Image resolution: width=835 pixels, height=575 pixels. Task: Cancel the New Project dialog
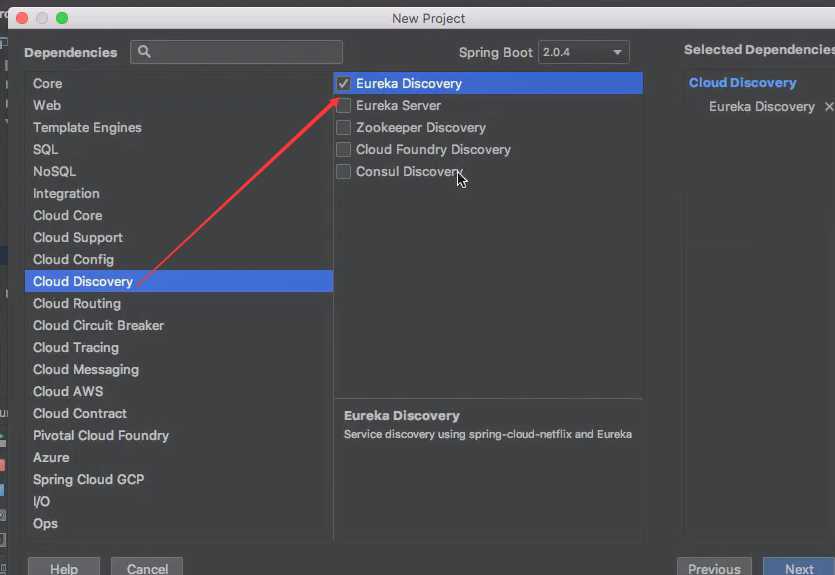pyautogui.click(x=147, y=568)
